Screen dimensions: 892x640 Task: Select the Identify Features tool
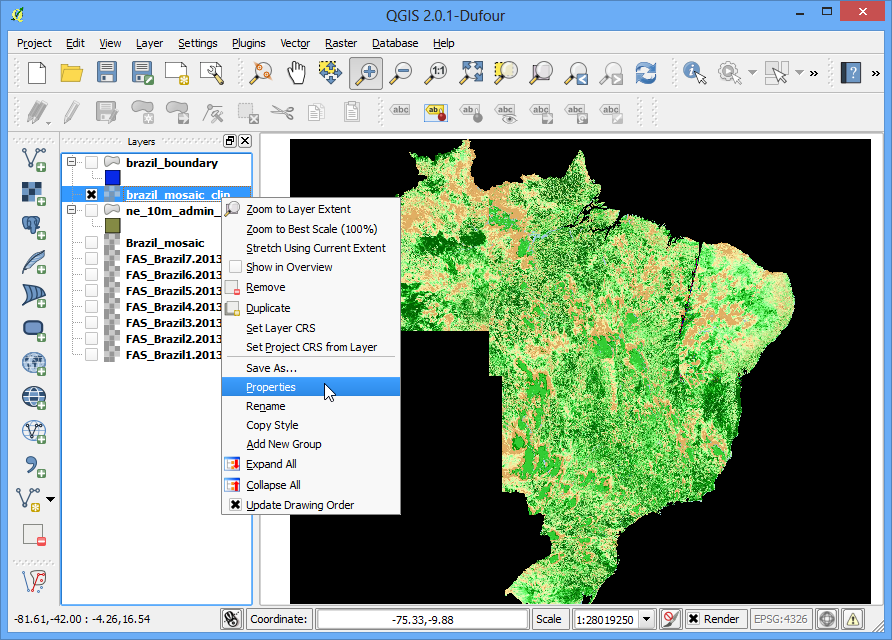[695, 73]
